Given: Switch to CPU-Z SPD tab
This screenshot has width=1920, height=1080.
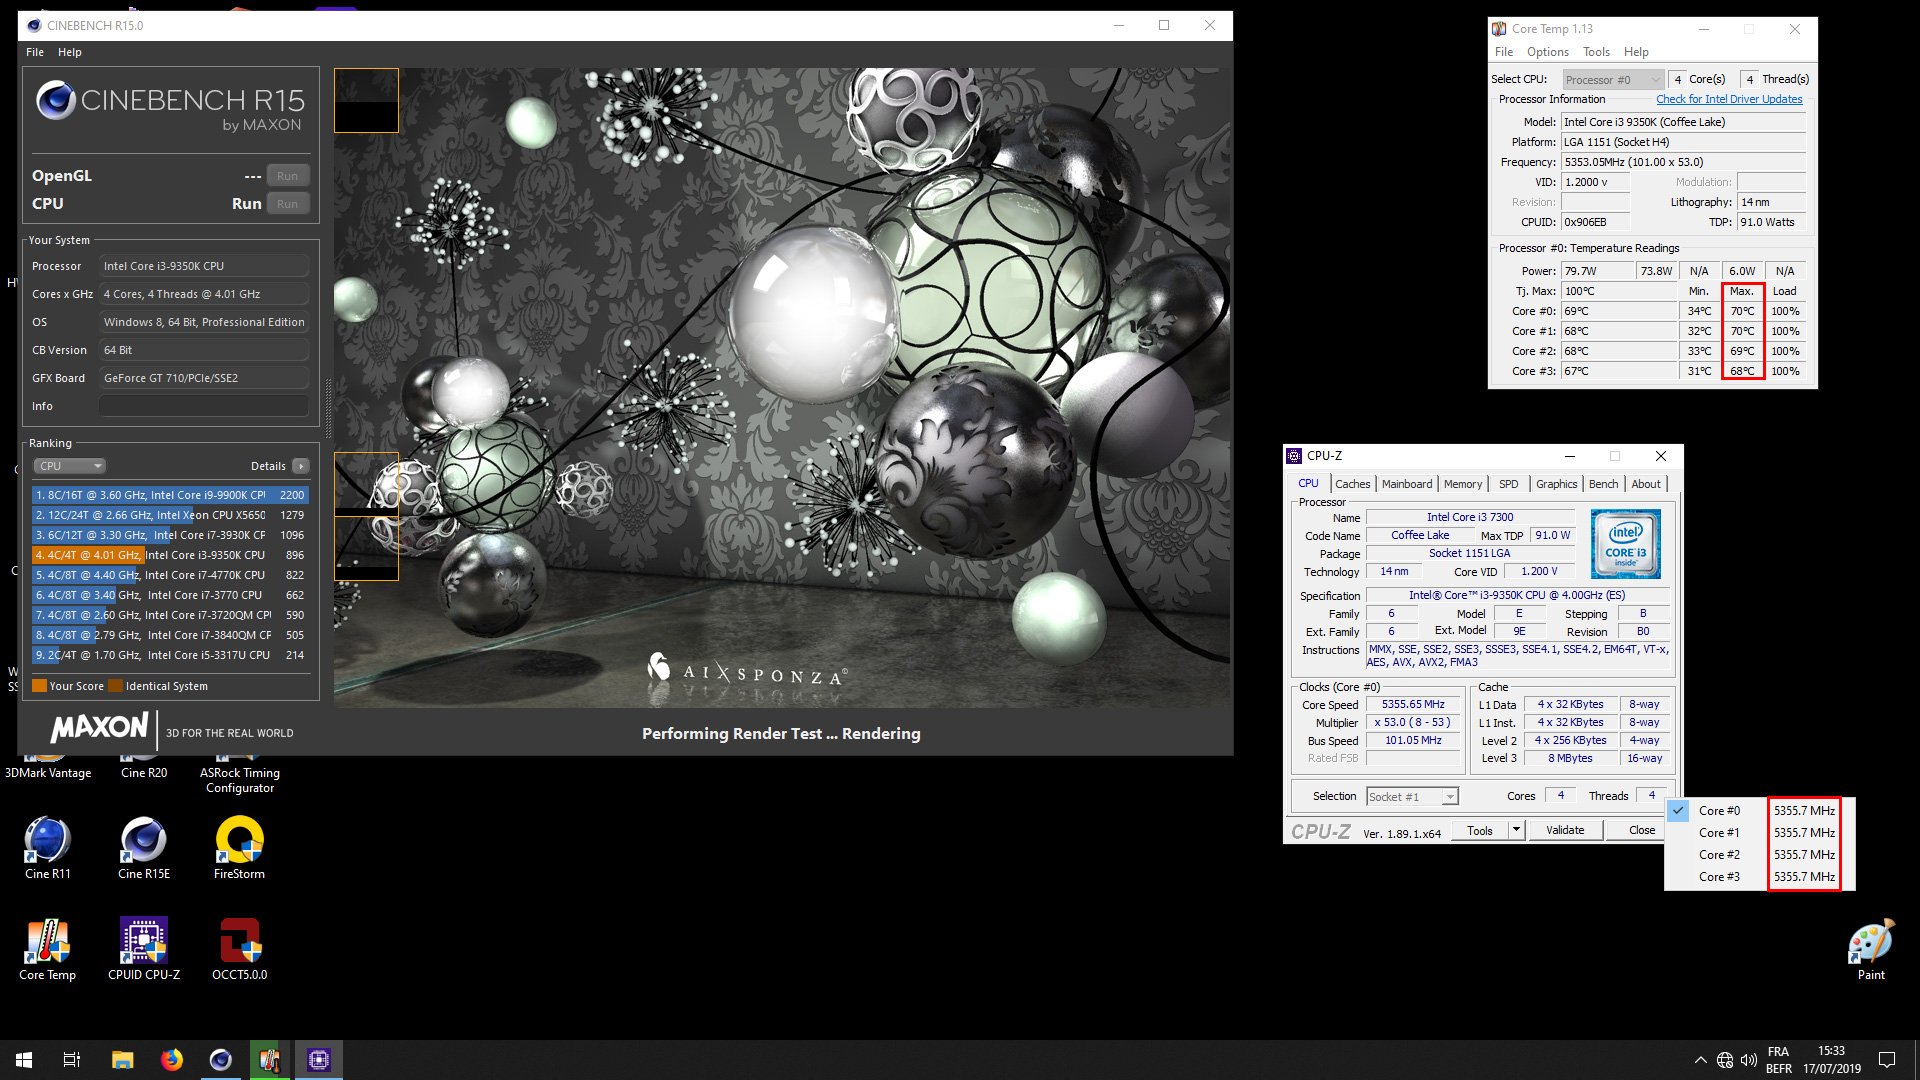Looking at the screenshot, I should click(x=1508, y=484).
